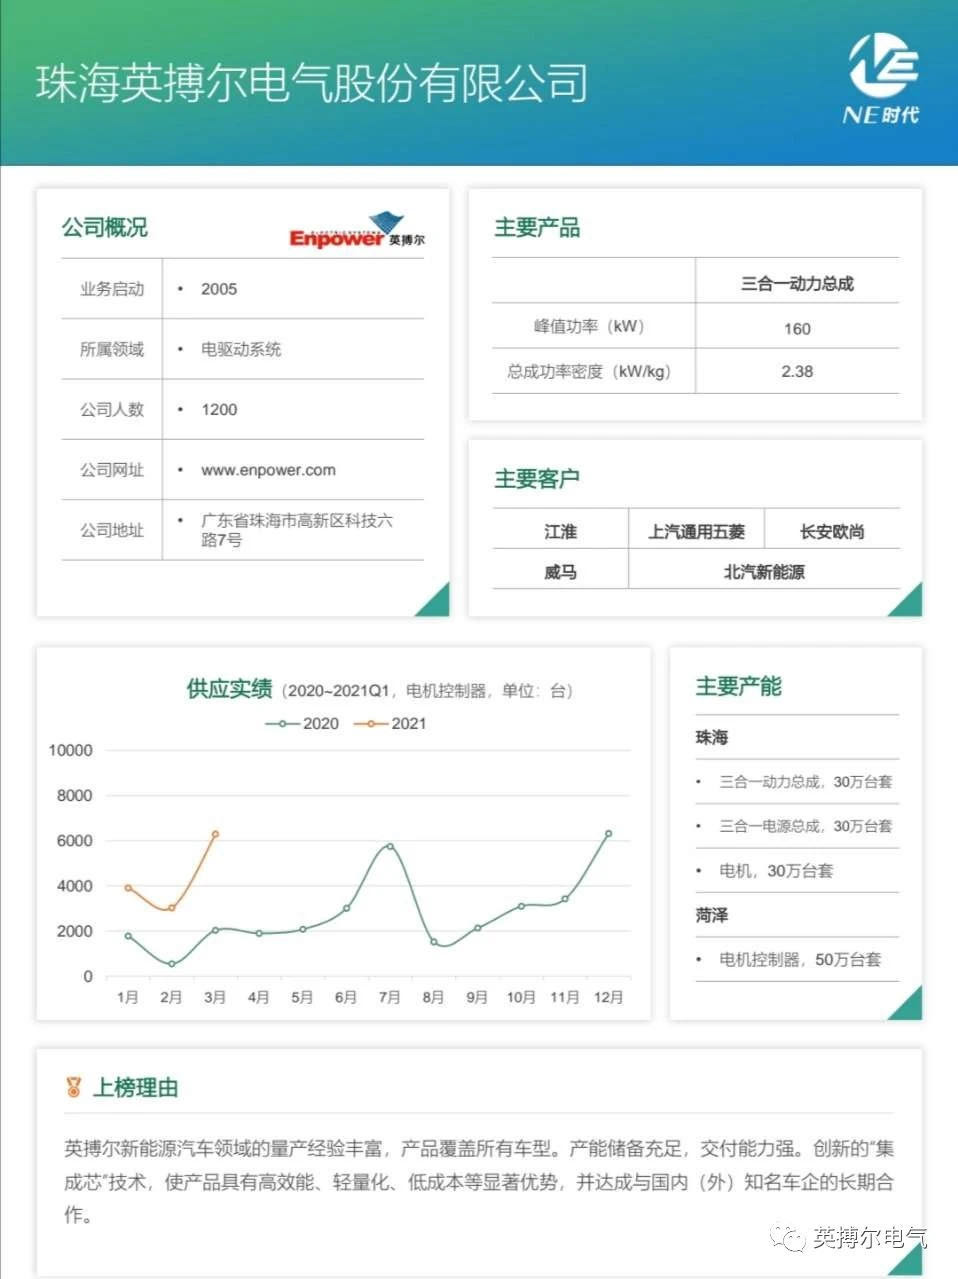Click the 长安欧尚 customer cell
The width and height of the screenshot is (958, 1279).
(x=832, y=532)
